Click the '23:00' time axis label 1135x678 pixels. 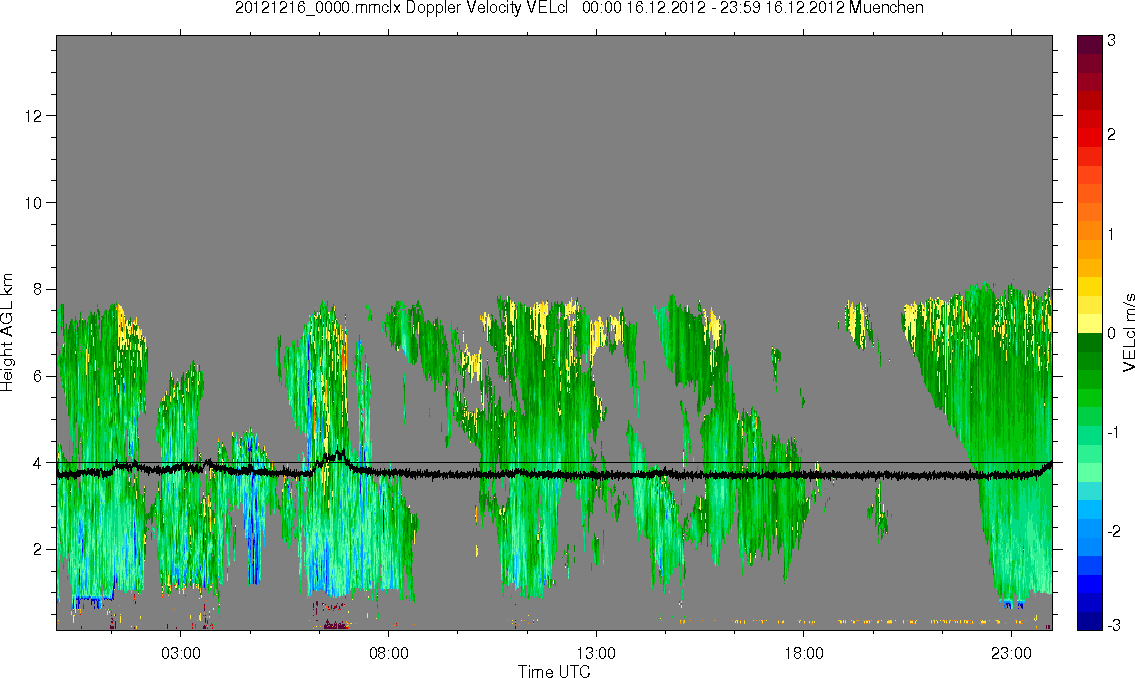1011,653
